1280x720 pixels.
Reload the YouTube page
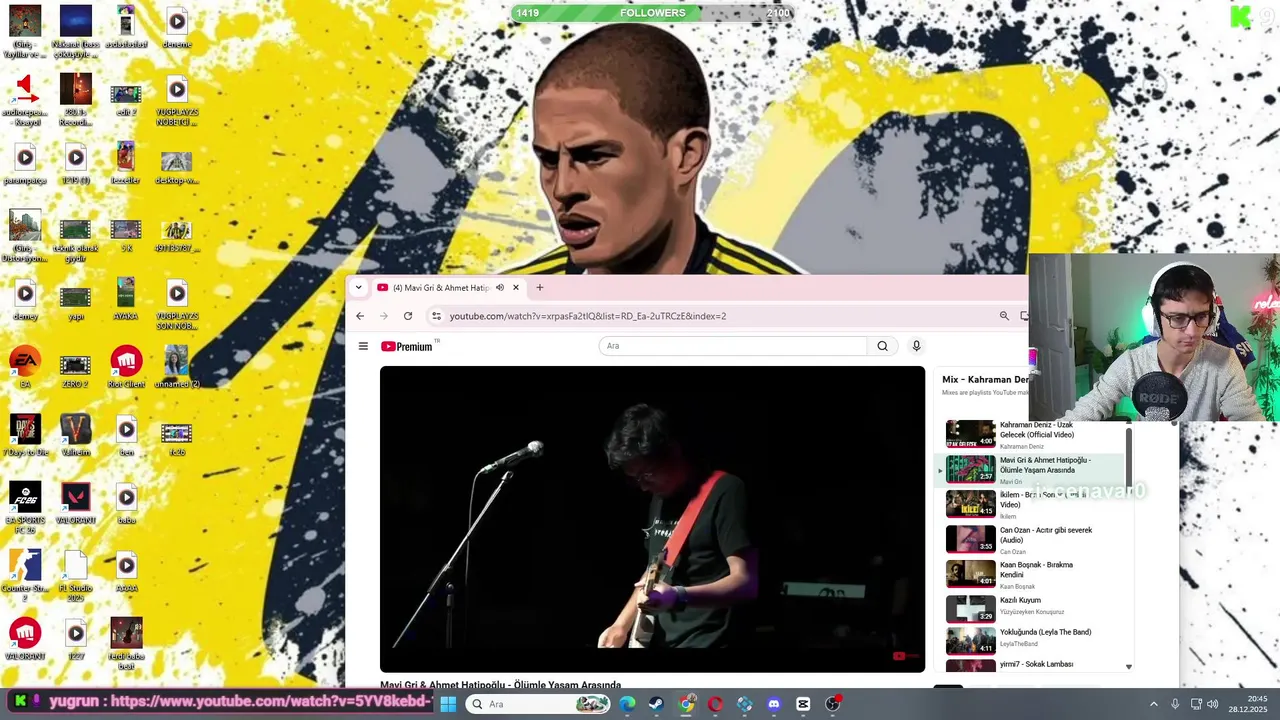[x=408, y=316]
